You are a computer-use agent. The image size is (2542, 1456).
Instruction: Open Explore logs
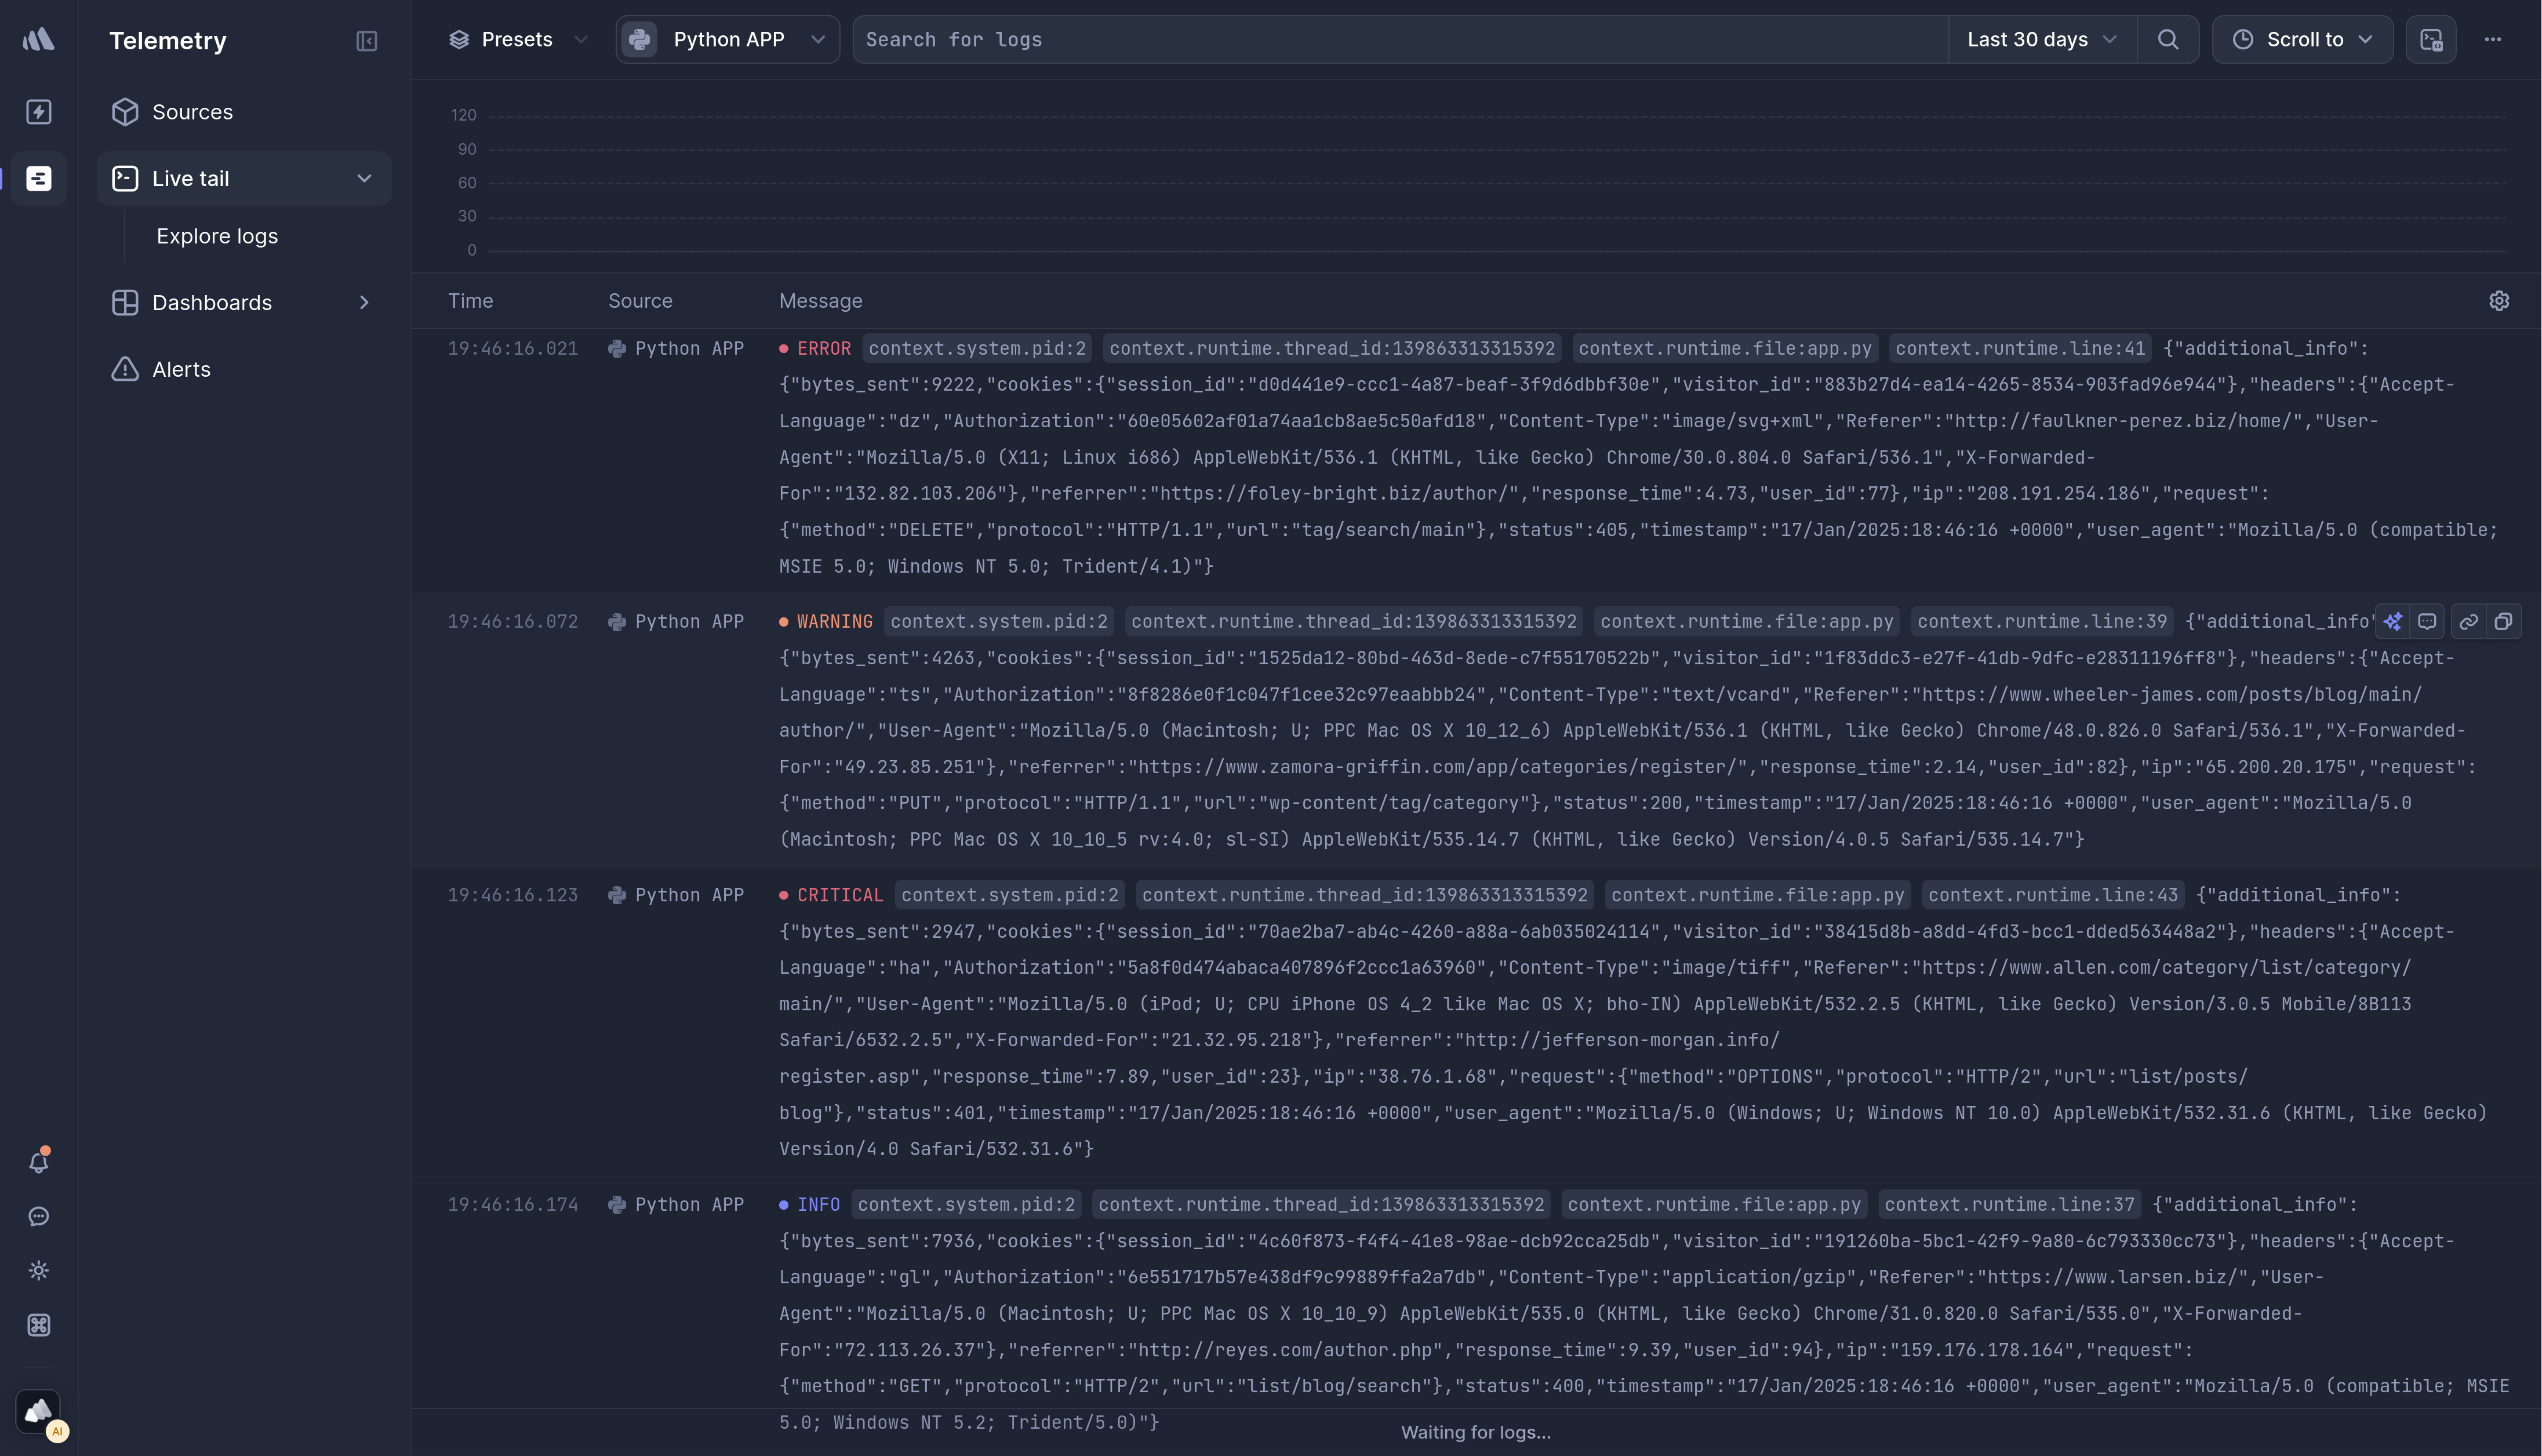point(216,236)
